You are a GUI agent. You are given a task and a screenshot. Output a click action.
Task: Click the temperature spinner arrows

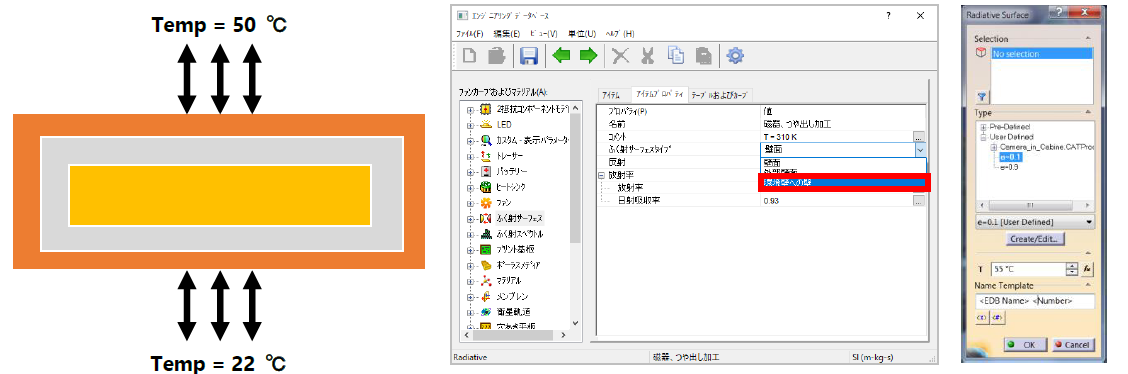tap(1072, 269)
